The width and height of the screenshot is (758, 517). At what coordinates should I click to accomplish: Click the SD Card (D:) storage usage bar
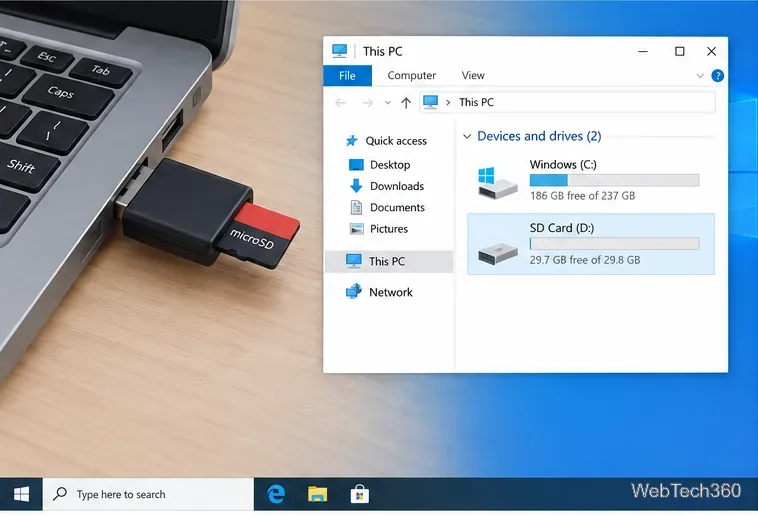[614, 243]
